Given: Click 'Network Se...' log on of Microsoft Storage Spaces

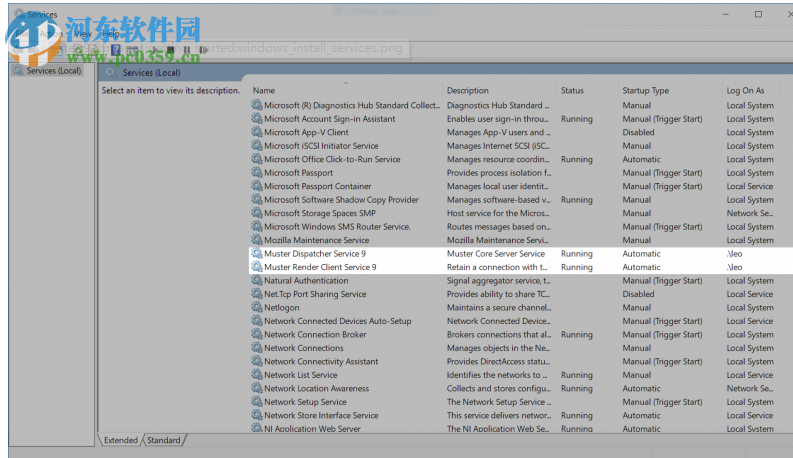Looking at the screenshot, I should pyautogui.click(x=750, y=213).
